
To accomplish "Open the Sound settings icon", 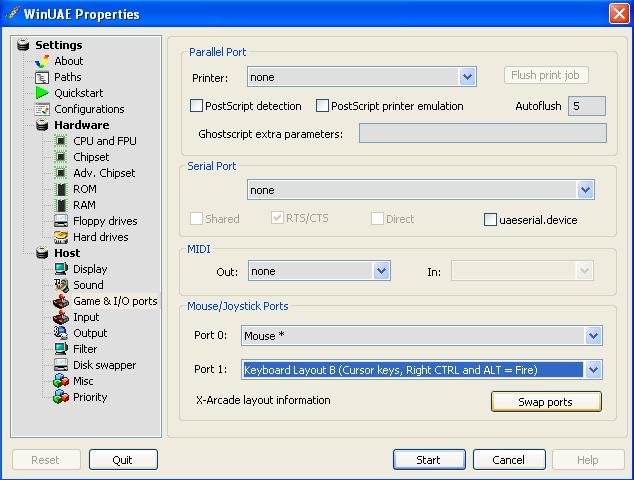I will point(61,285).
